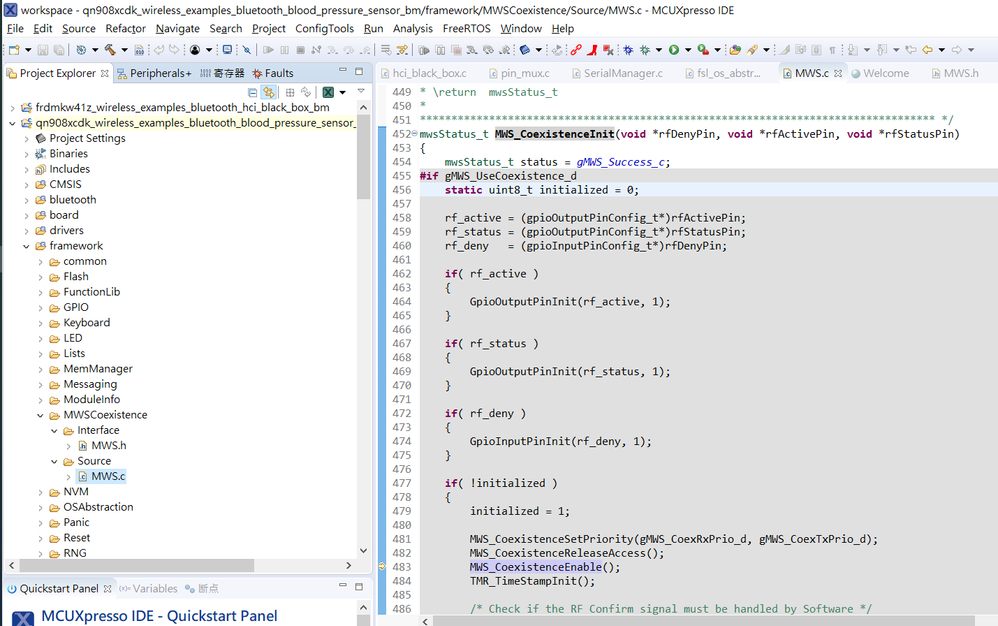The height and width of the screenshot is (626, 998).
Task: Click the Undo arrow toolbar icon
Action: (158, 50)
